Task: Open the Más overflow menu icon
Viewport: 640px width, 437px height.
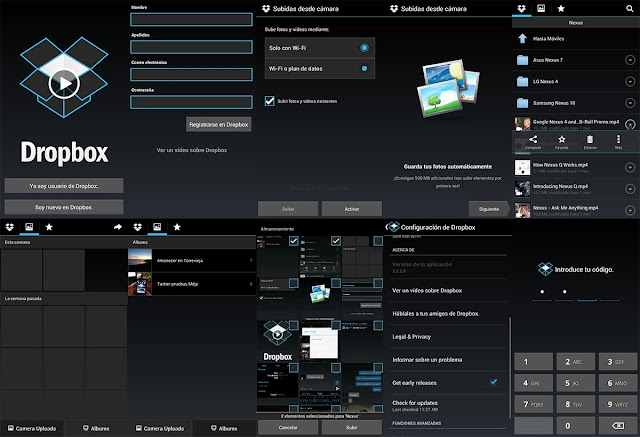Action: pos(618,140)
